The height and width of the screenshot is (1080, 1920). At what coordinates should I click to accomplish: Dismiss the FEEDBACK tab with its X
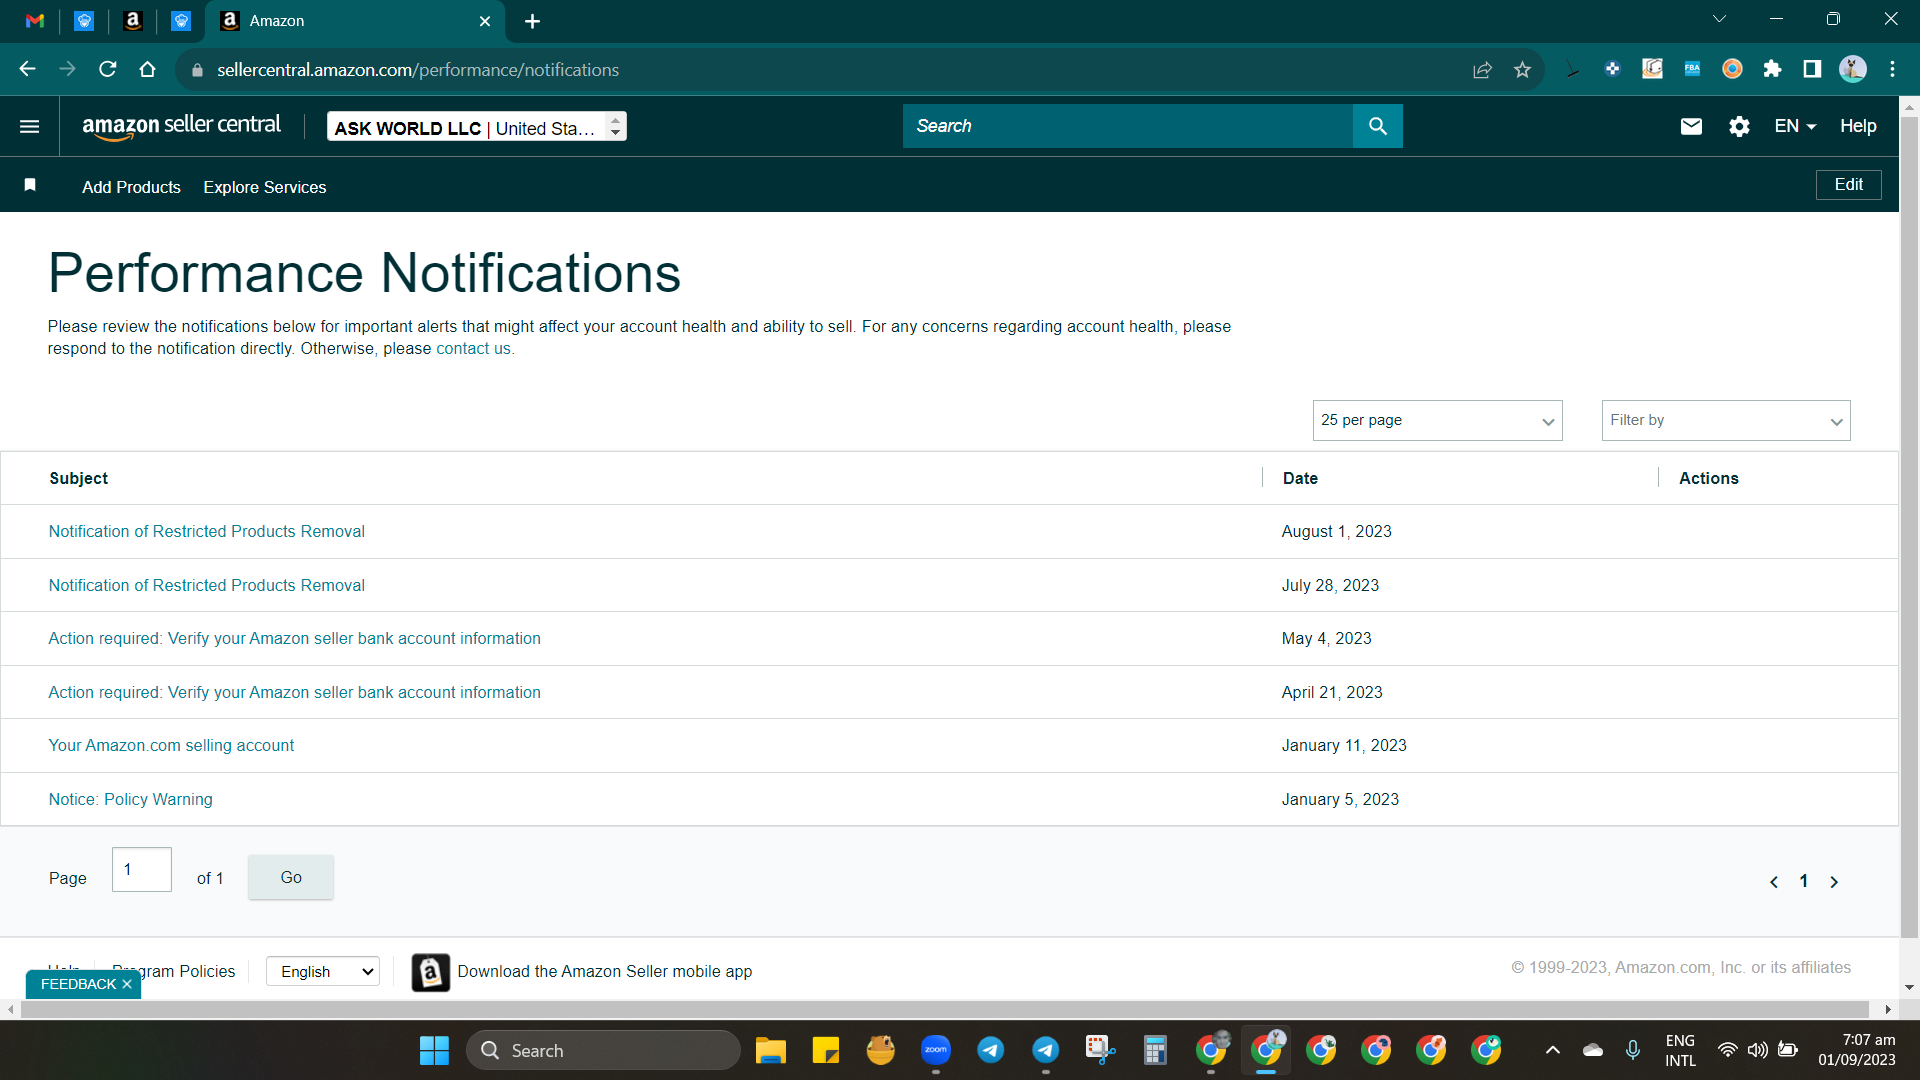(x=127, y=985)
